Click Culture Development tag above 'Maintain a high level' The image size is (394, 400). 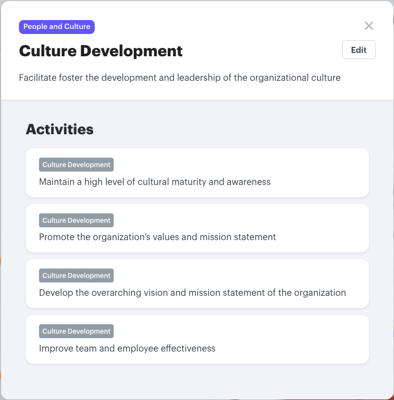76,165
